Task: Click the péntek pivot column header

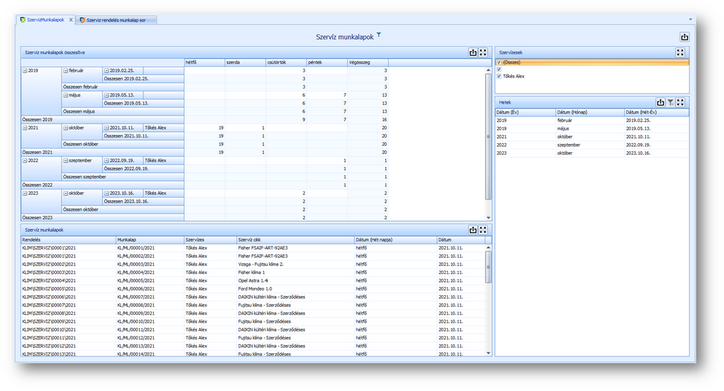Action: pos(326,62)
